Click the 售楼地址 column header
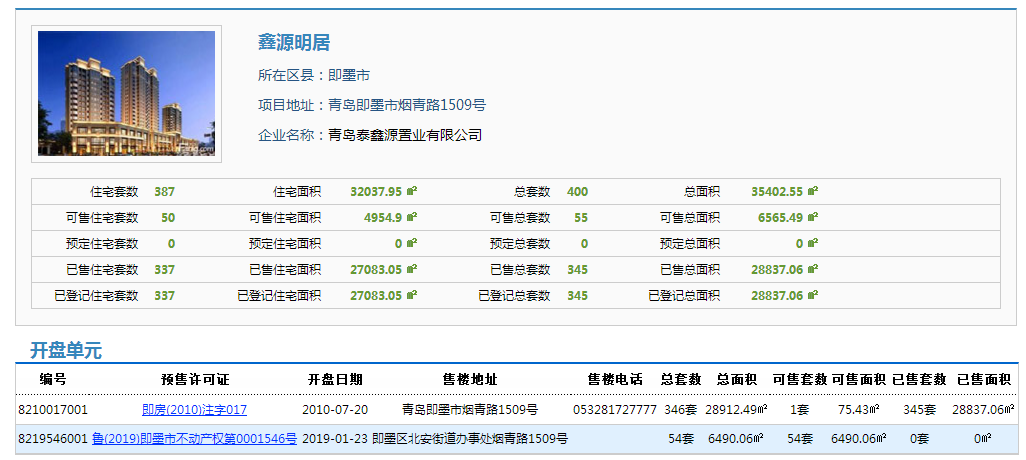The width and height of the screenshot is (1026, 460). 470,380
